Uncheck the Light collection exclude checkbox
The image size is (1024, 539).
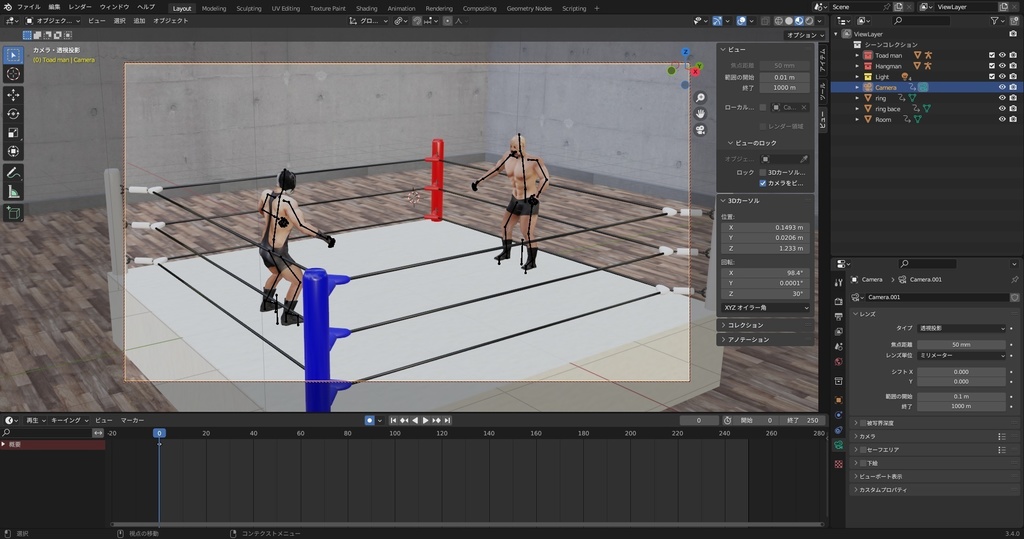pyautogui.click(x=991, y=76)
